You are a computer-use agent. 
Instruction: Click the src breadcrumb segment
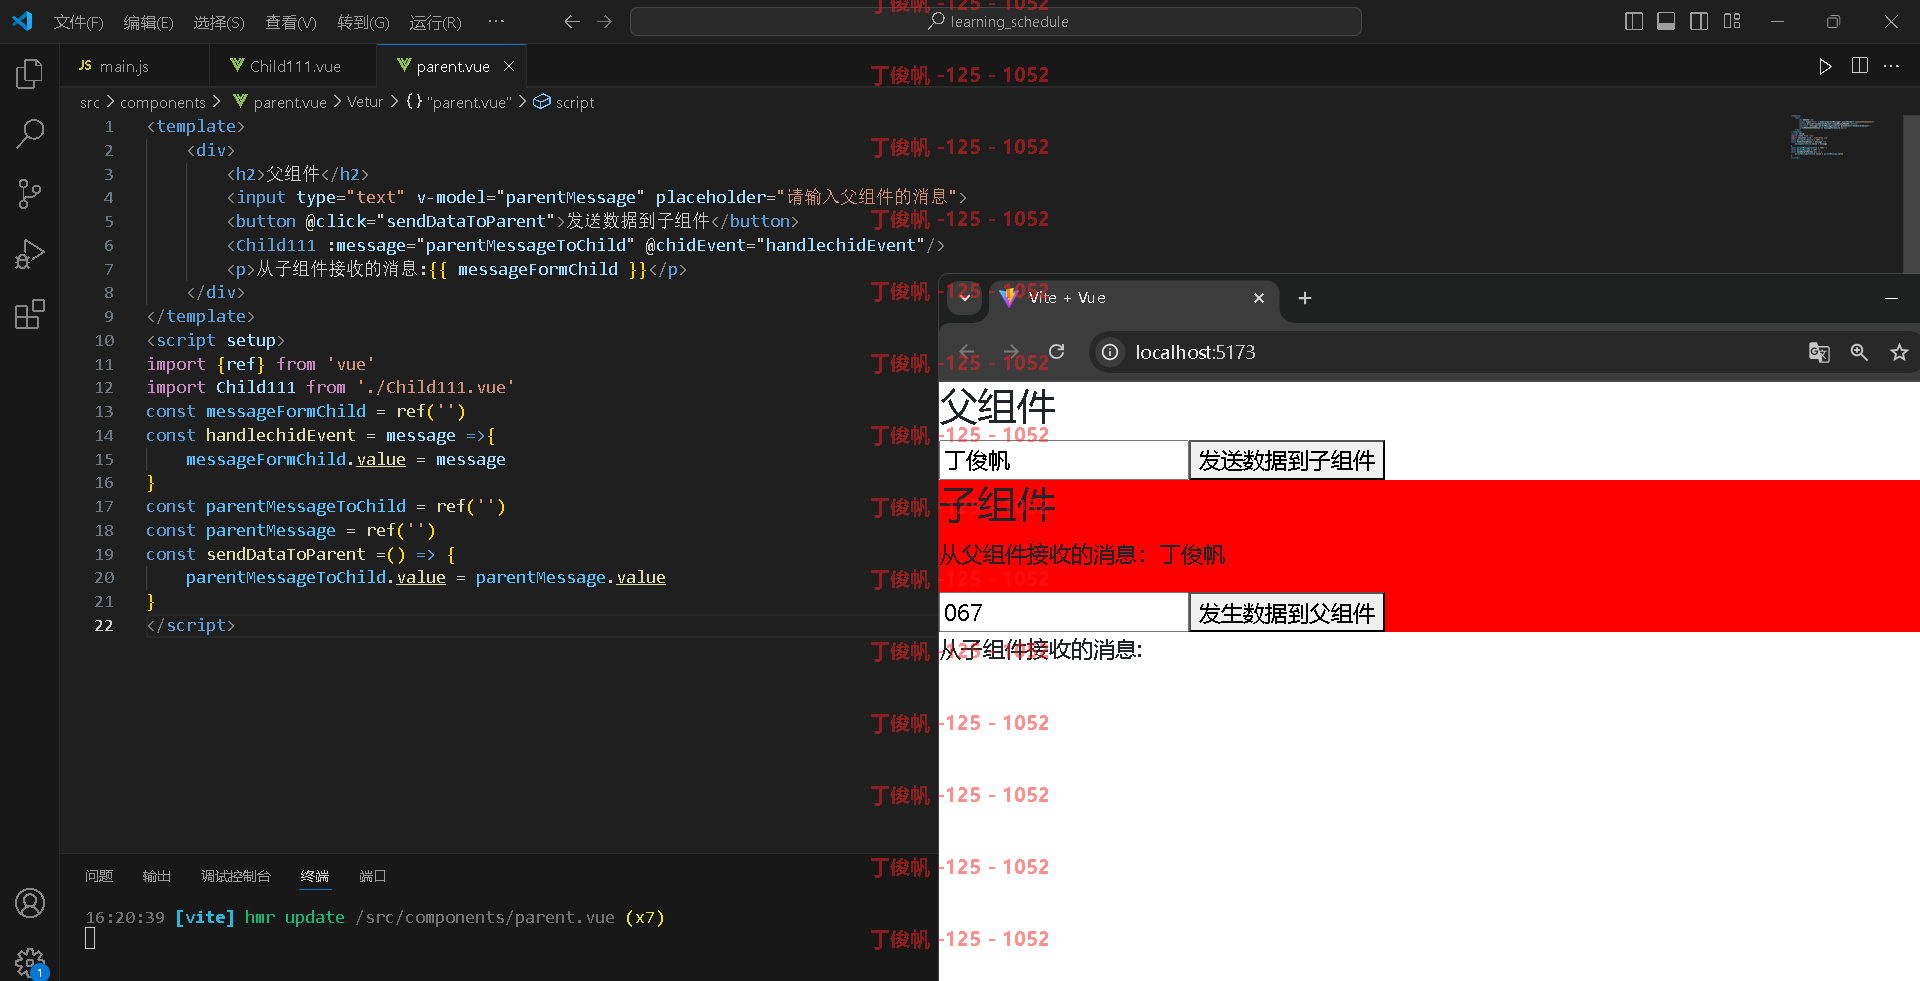pyautogui.click(x=90, y=102)
